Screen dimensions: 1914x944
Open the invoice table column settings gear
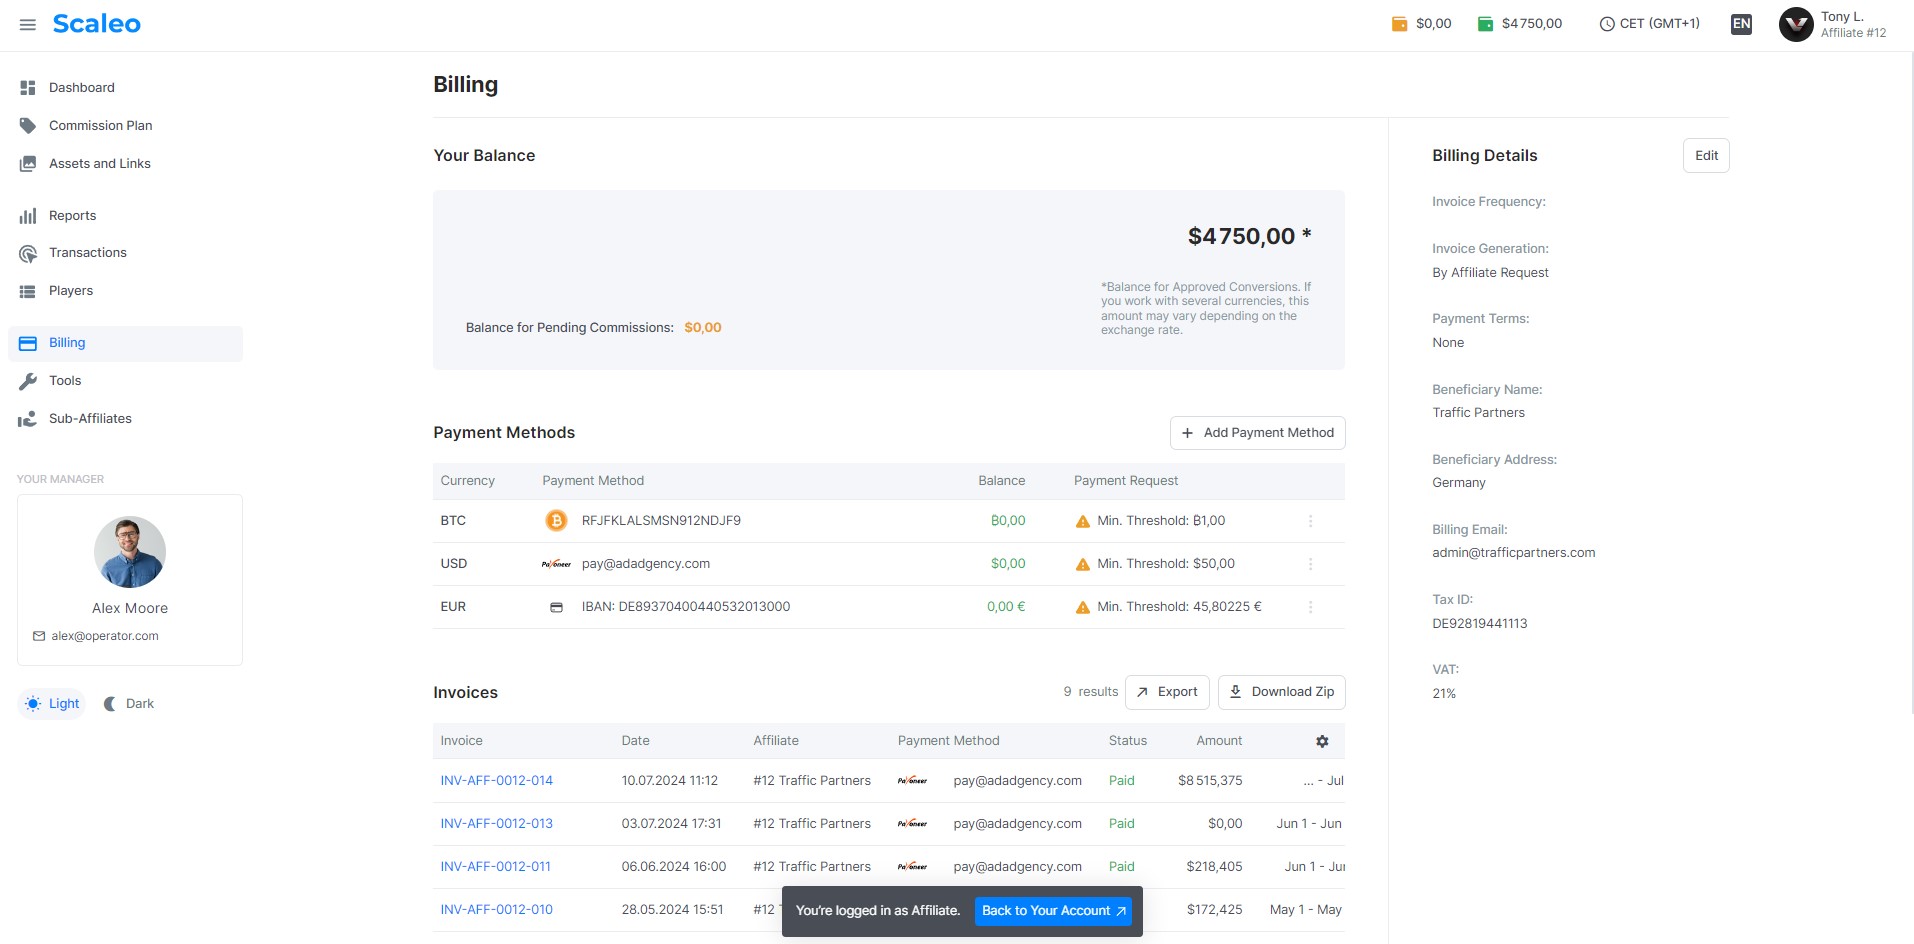pos(1322,741)
